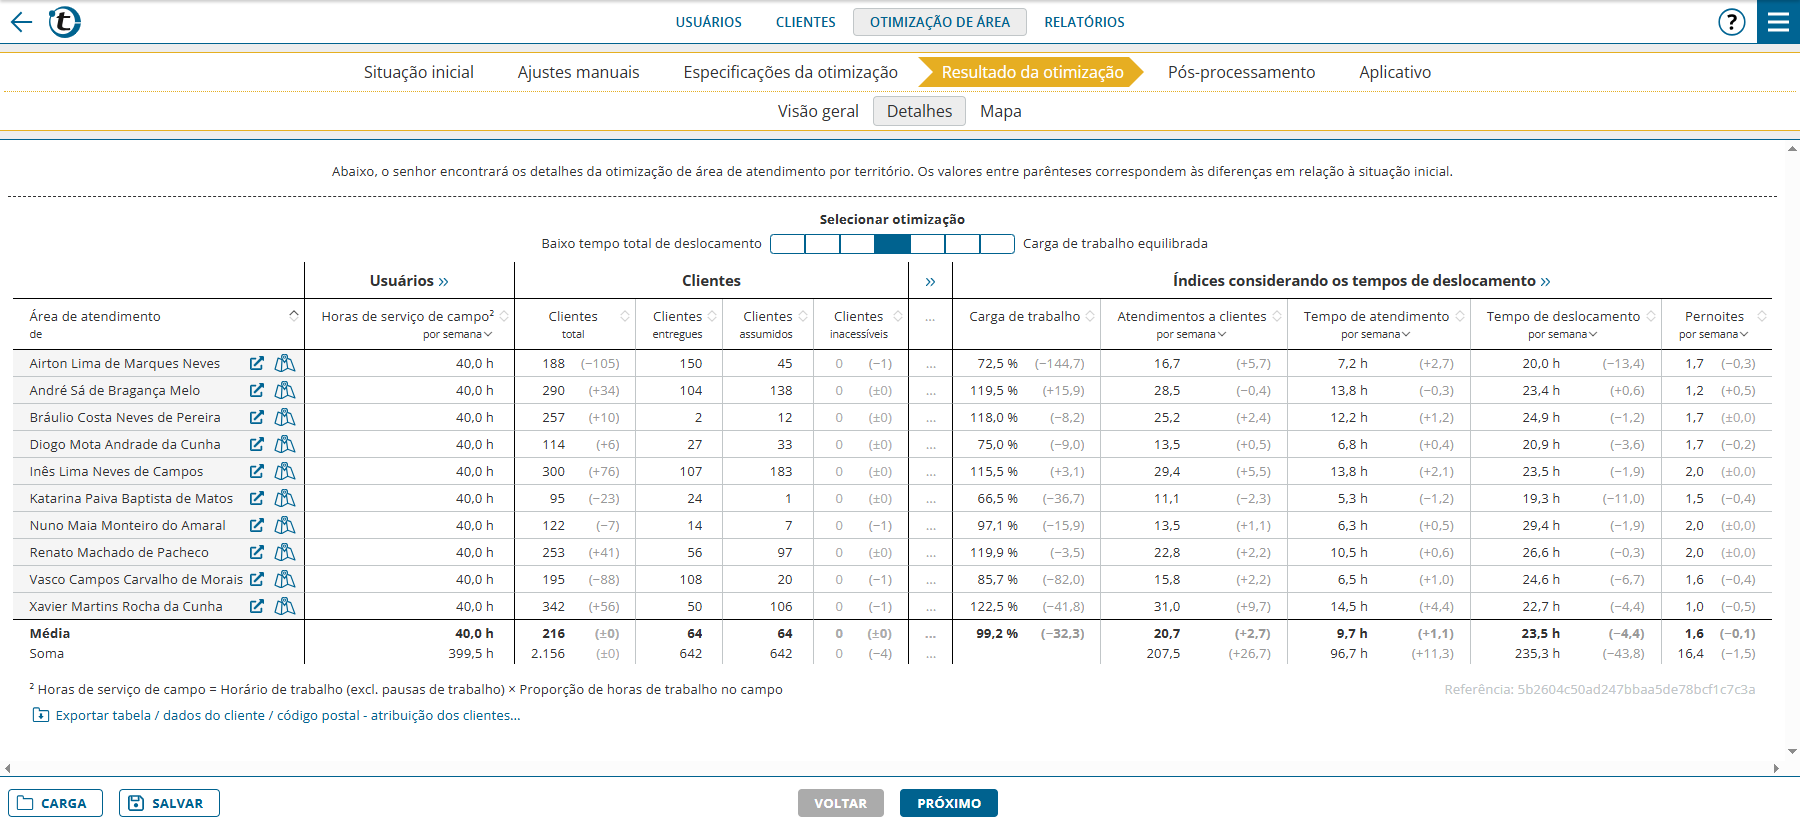Sort Área de atendimento column ascending
This screenshot has height=828, width=1800.
tap(294, 315)
